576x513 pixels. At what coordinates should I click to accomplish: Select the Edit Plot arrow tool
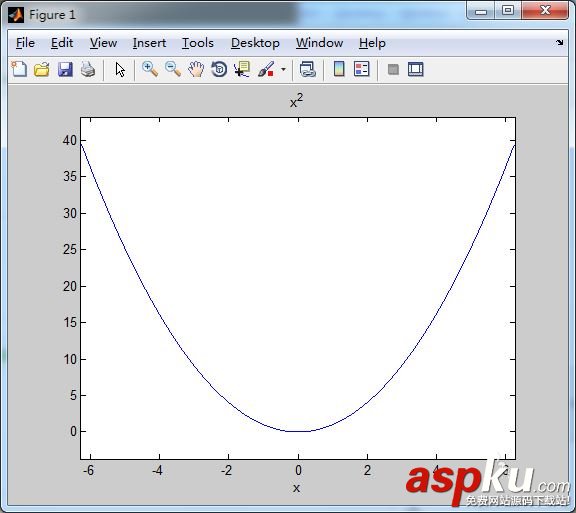pyautogui.click(x=120, y=69)
